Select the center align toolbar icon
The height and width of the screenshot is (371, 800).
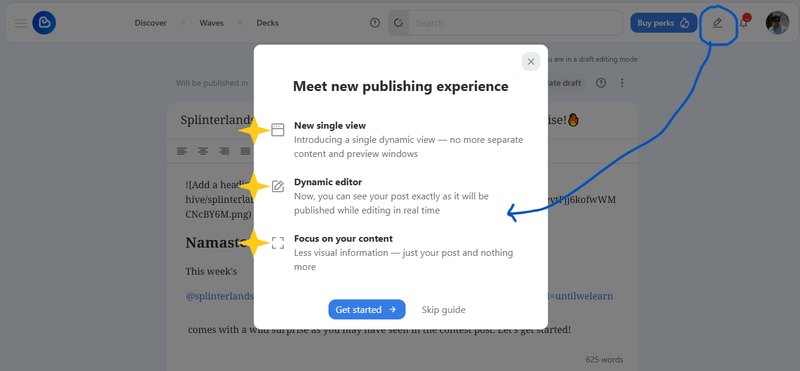[203, 151]
